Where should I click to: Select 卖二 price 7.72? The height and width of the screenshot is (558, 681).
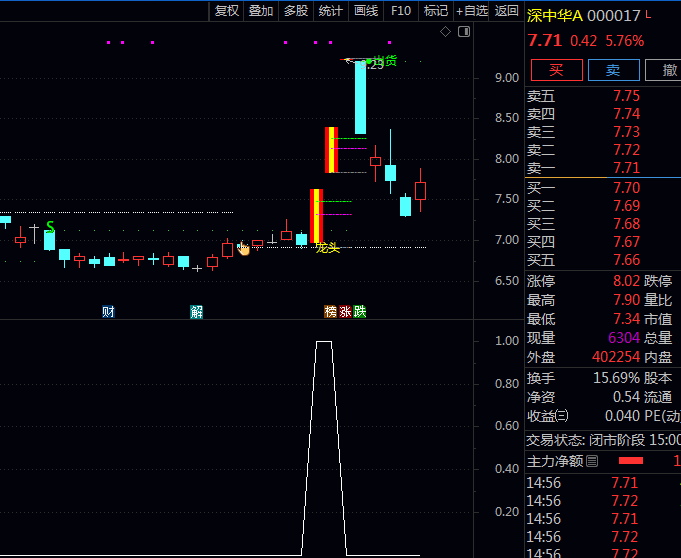click(x=626, y=150)
